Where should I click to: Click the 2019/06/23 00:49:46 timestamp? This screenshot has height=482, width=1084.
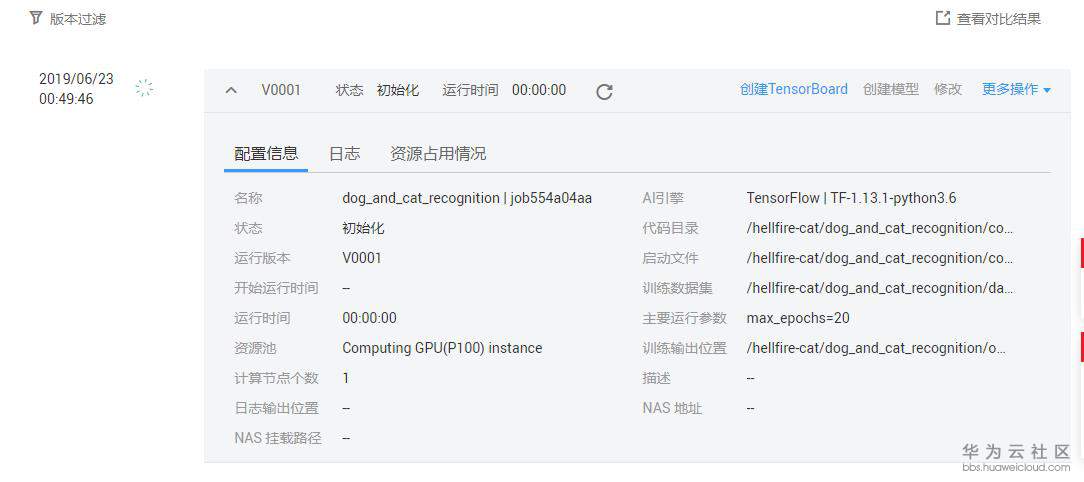(76, 89)
